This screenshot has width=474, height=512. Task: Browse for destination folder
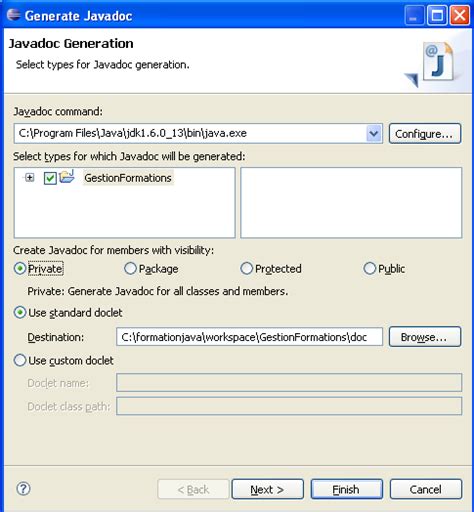tap(425, 337)
